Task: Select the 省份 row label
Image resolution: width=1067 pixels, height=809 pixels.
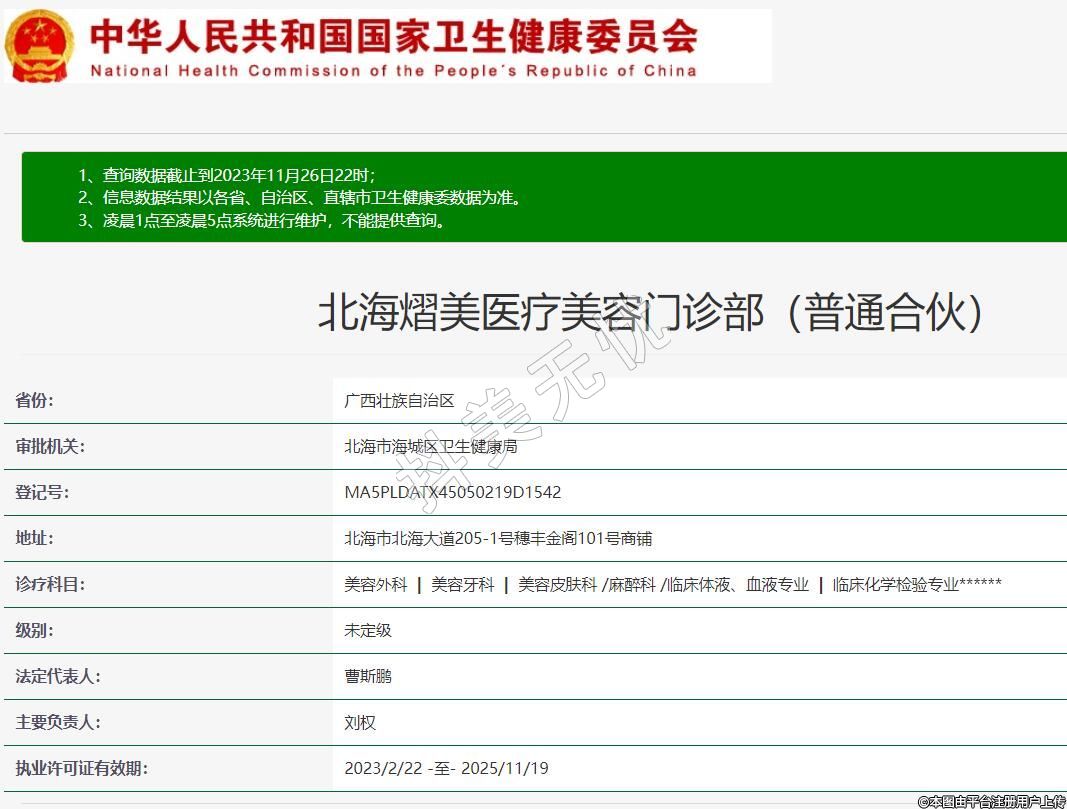Action: [x=35, y=401]
